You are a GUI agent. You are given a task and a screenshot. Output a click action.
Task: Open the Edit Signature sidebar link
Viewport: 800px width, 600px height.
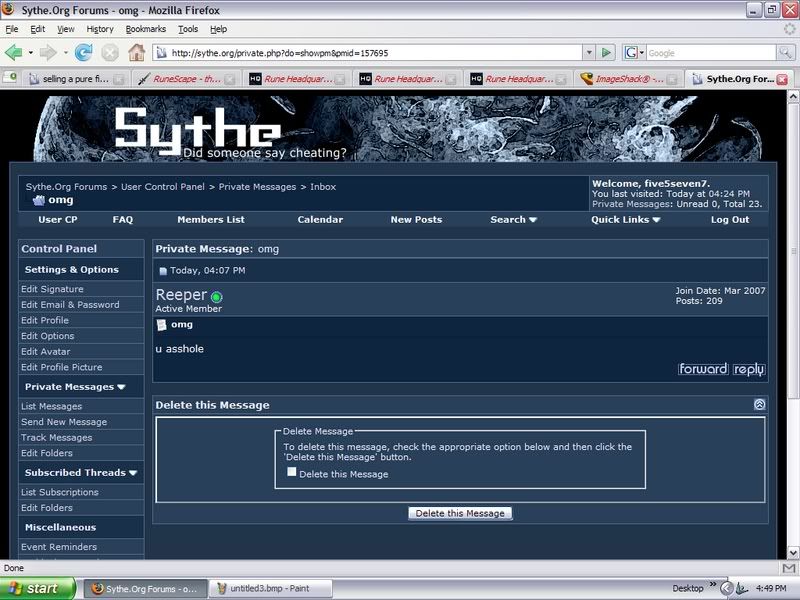click(x=52, y=289)
